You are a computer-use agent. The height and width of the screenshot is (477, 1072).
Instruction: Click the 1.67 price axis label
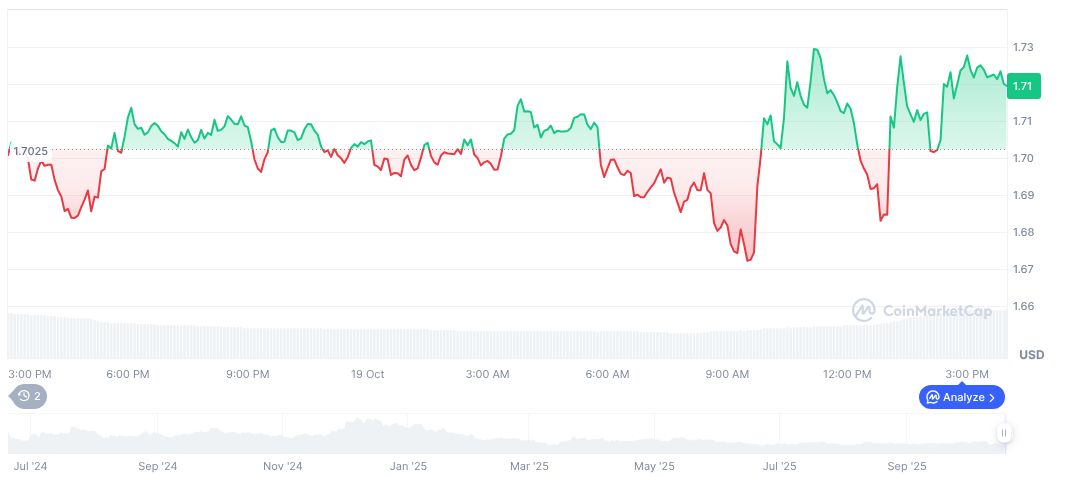[x=1023, y=269]
